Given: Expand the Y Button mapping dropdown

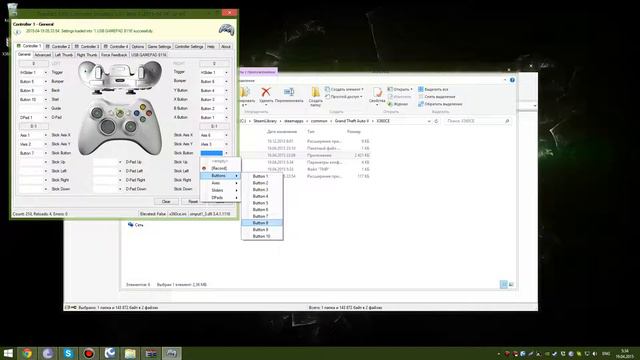Looking at the screenshot, I should 226,91.
